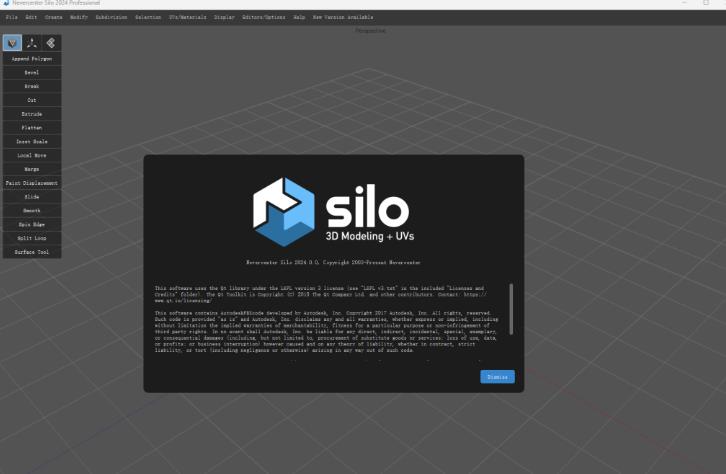Viewport: 726px width, 474px height.
Task: Open the Create menu
Action: pos(54,17)
